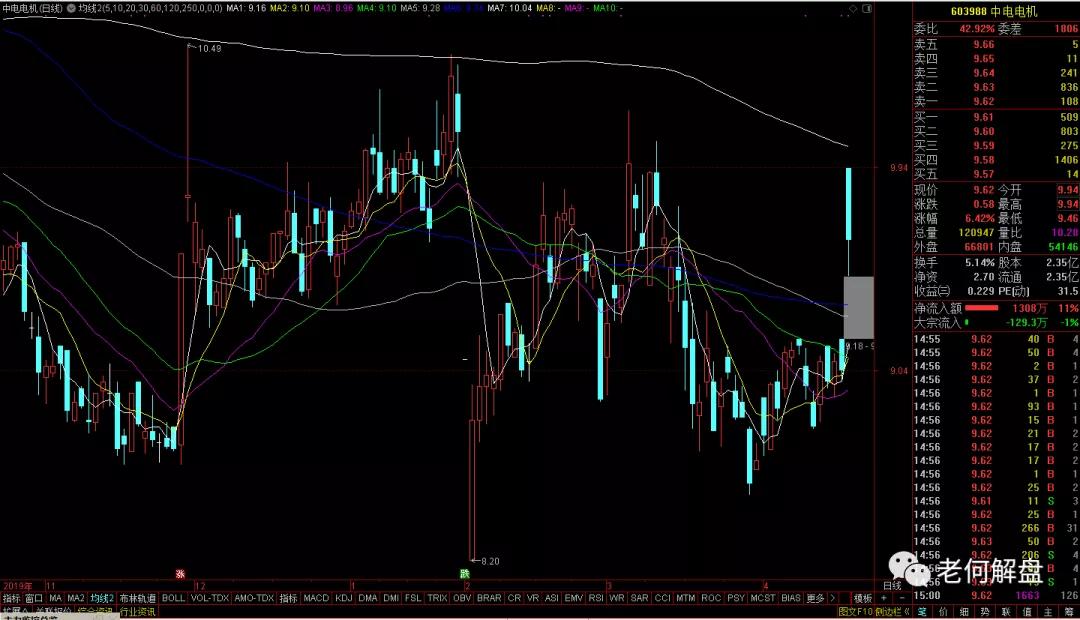Click the plus zoom icon beside 模板
Viewport: 1080px width, 620px height.
click(x=884, y=598)
